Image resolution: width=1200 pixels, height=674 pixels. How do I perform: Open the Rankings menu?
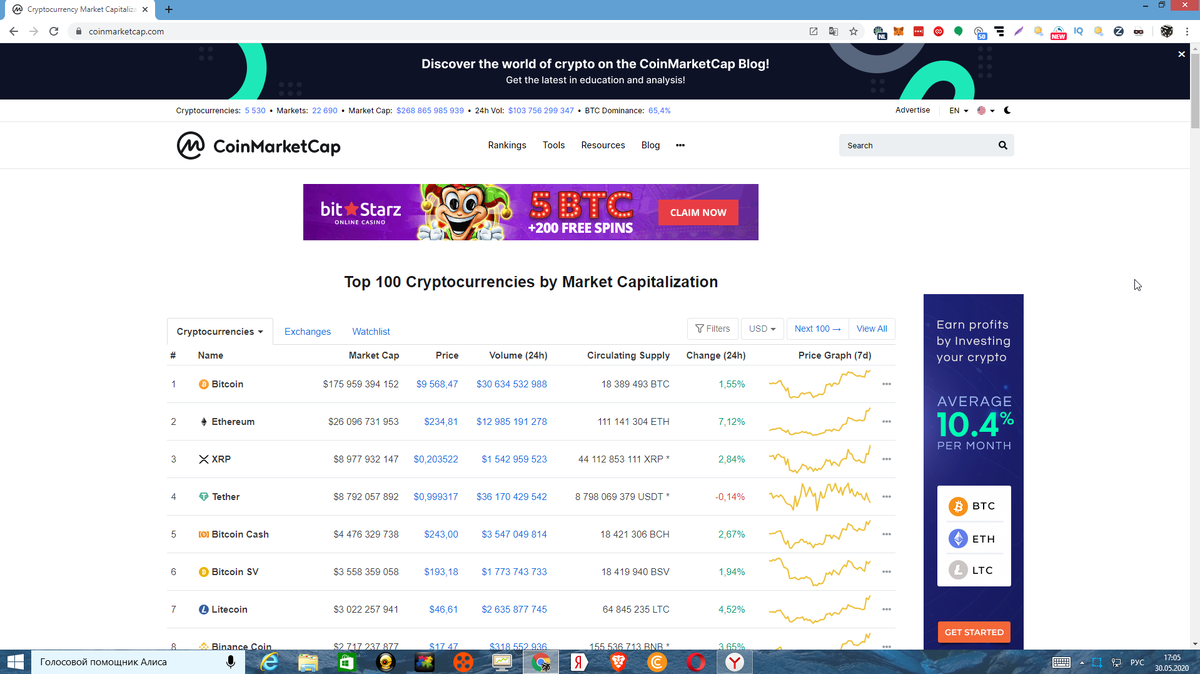(x=507, y=145)
